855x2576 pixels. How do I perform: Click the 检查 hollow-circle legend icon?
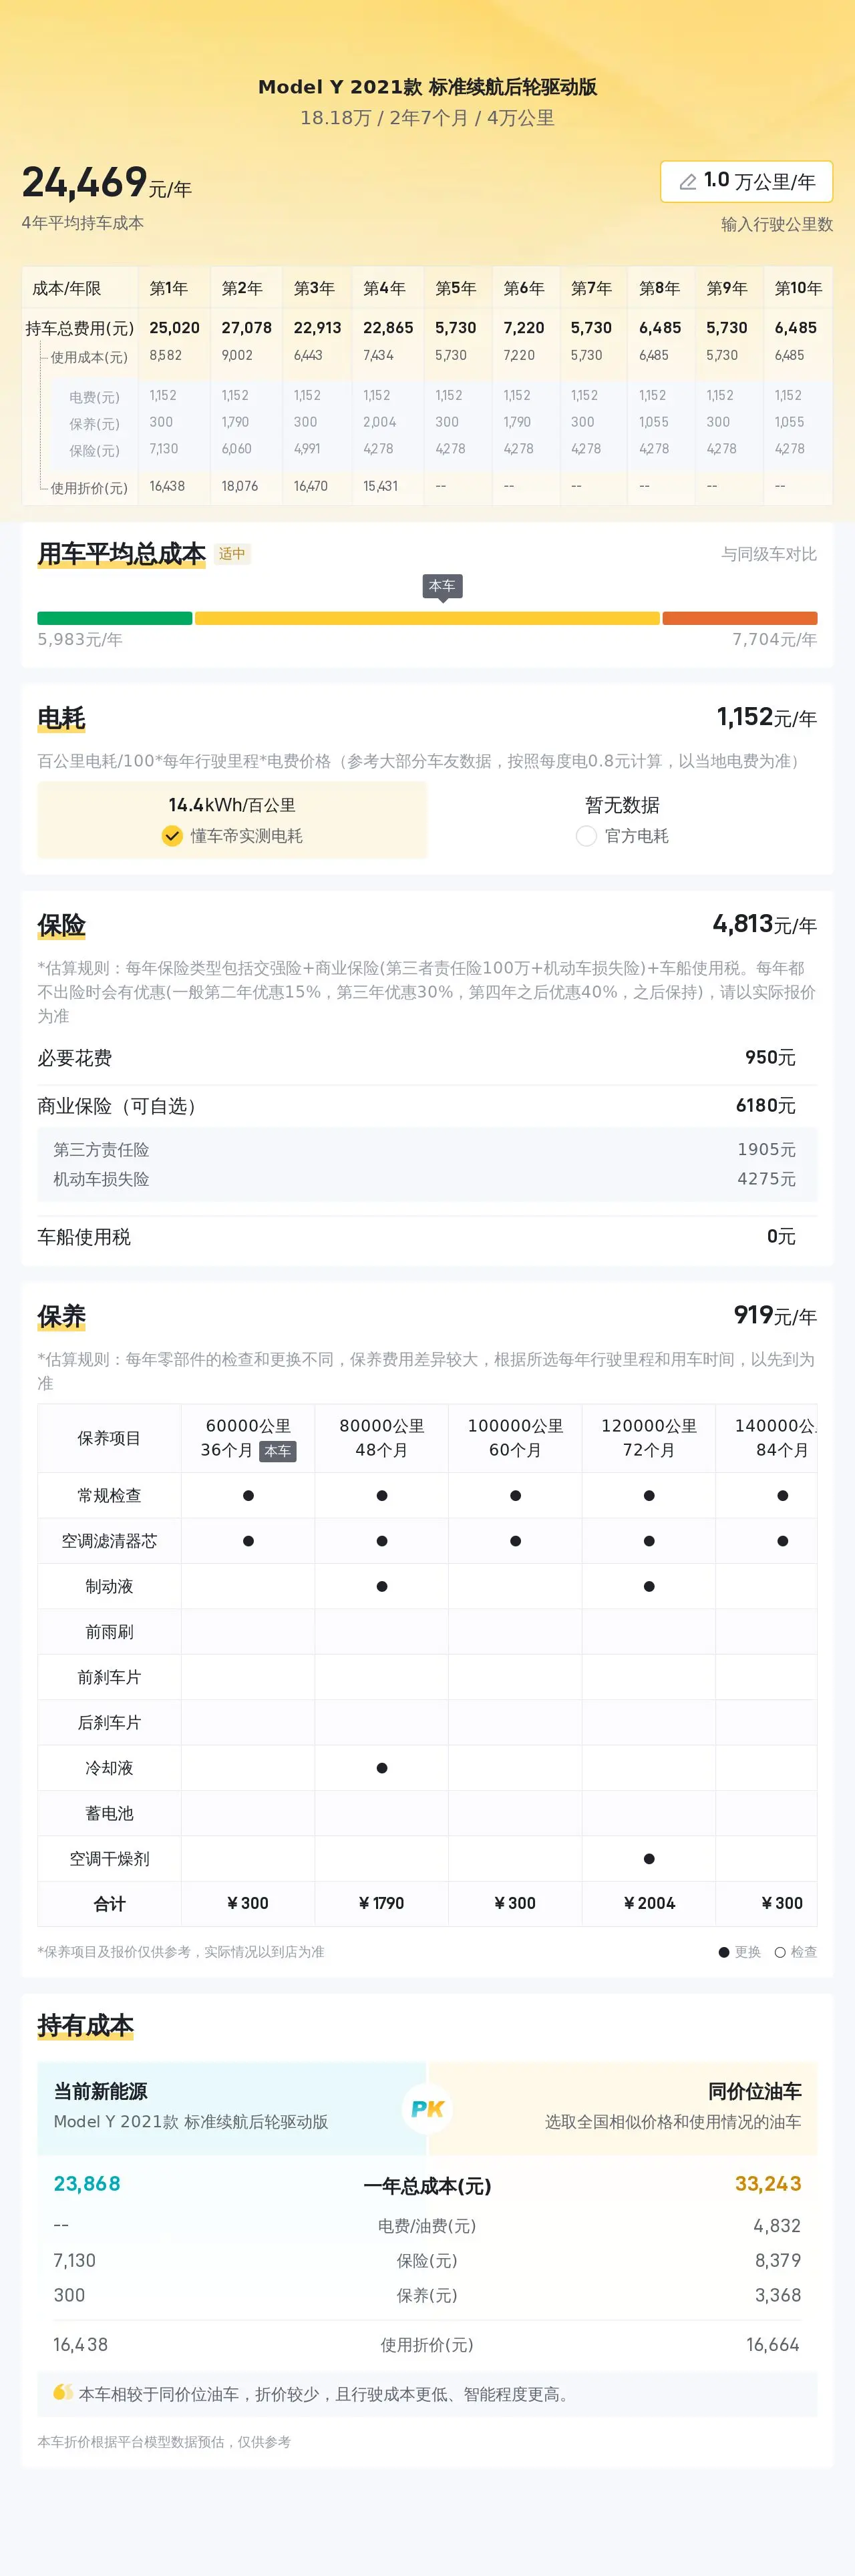coord(780,1952)
